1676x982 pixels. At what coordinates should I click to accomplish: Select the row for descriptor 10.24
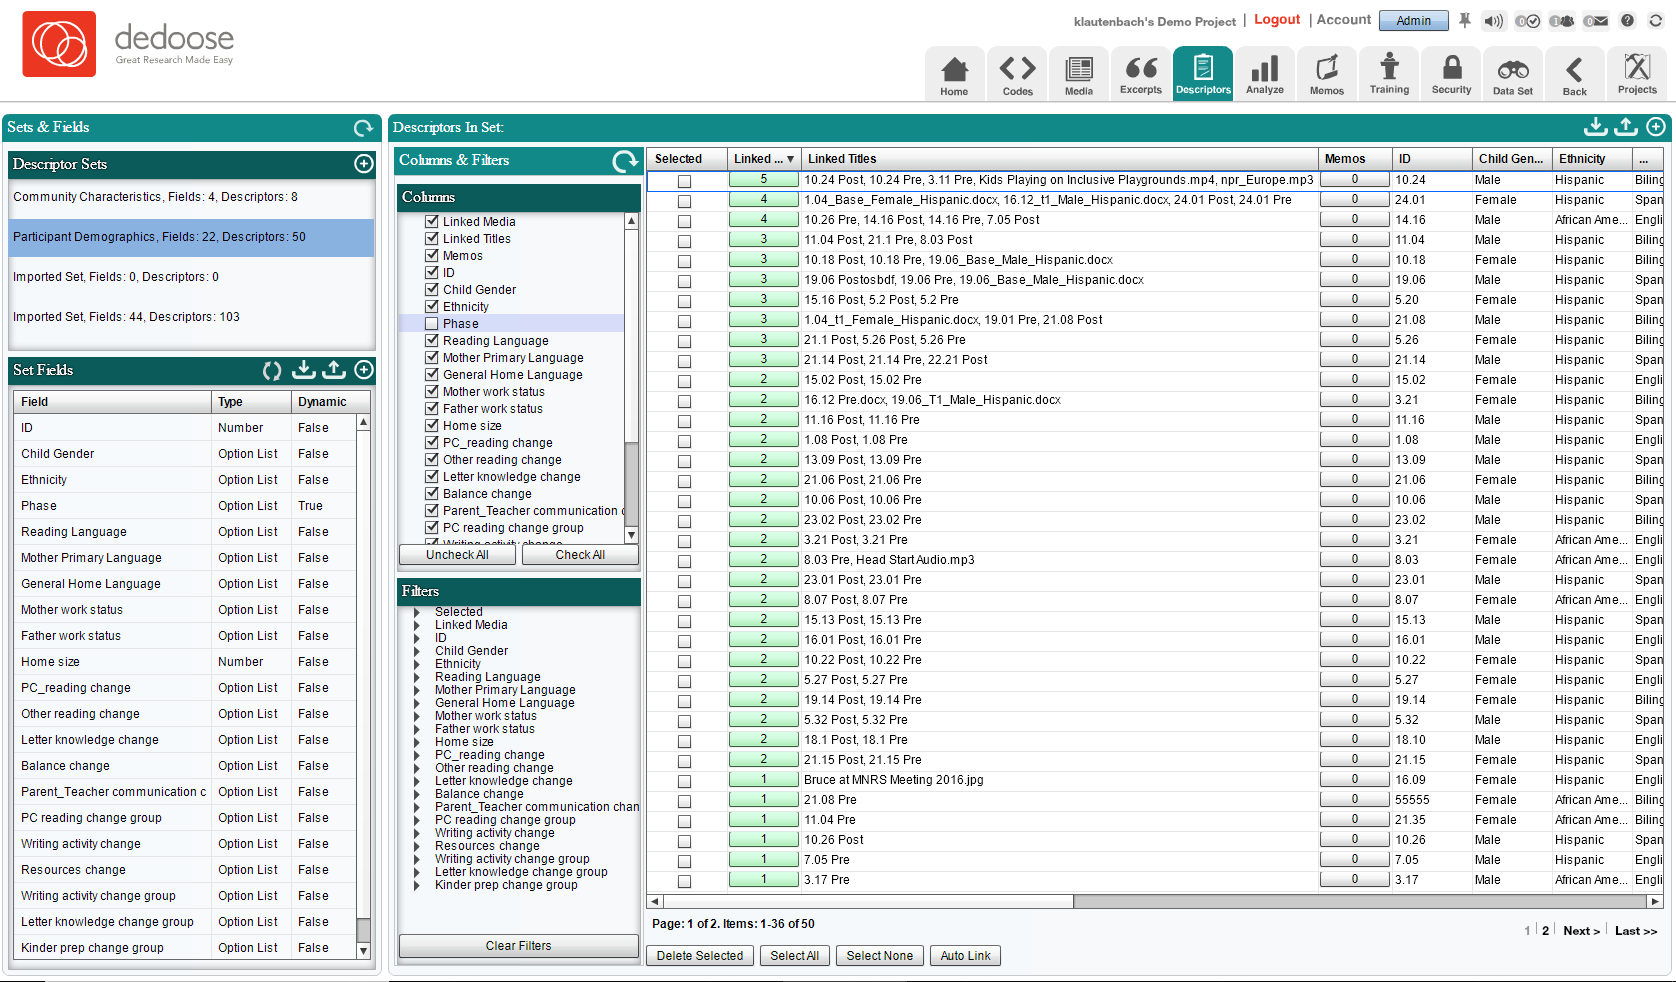pyautogui.click(x=684, y=181)
